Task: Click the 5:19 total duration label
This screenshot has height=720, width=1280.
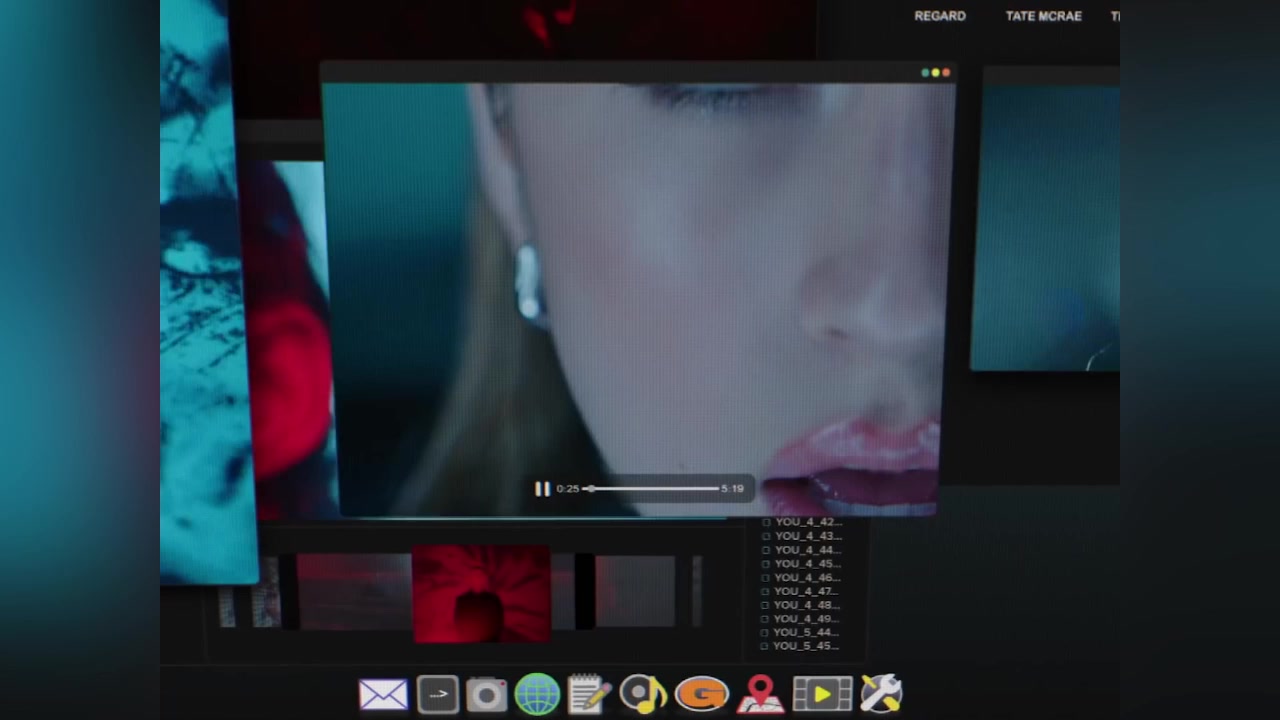Action: point(732,489)
